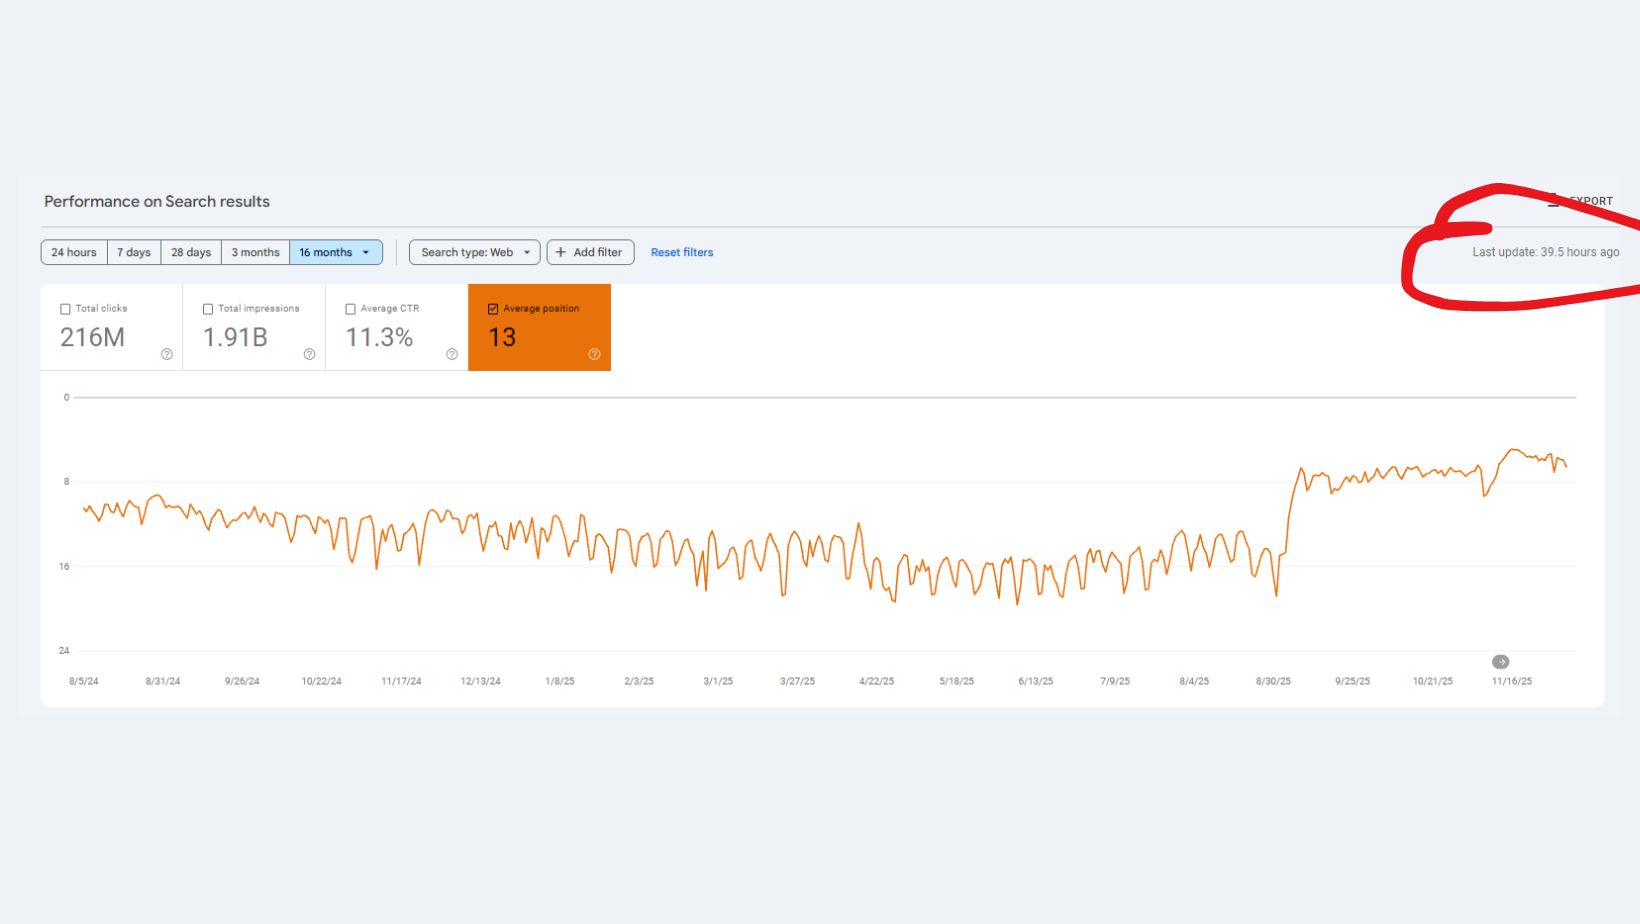1640x924 pixels.
Task: Open the Search type: Web dropdown
Action: tap(474, 252)
